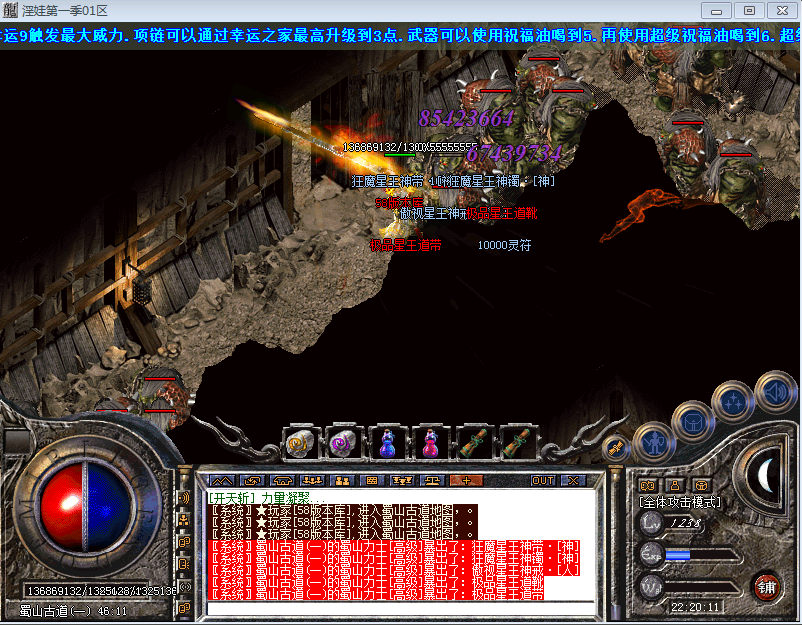Minimize the game window
Screen dimensions: 802x625
click(x=716, y=11)
